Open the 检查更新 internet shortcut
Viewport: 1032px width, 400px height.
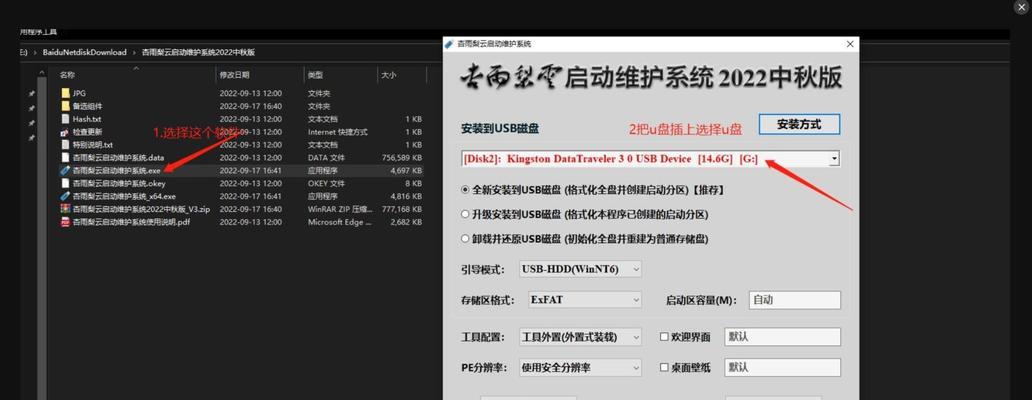coord(82,132)
